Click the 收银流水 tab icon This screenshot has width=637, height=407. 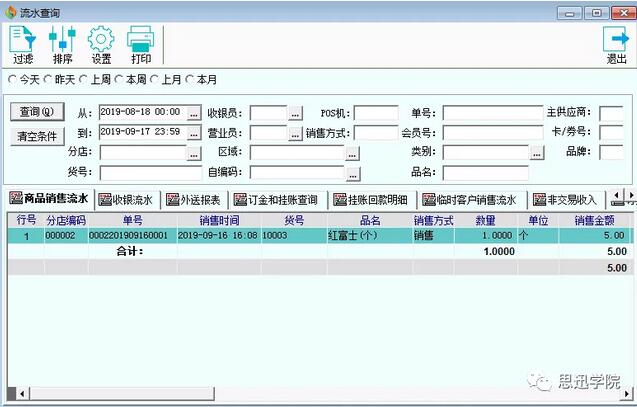[105, 200]
